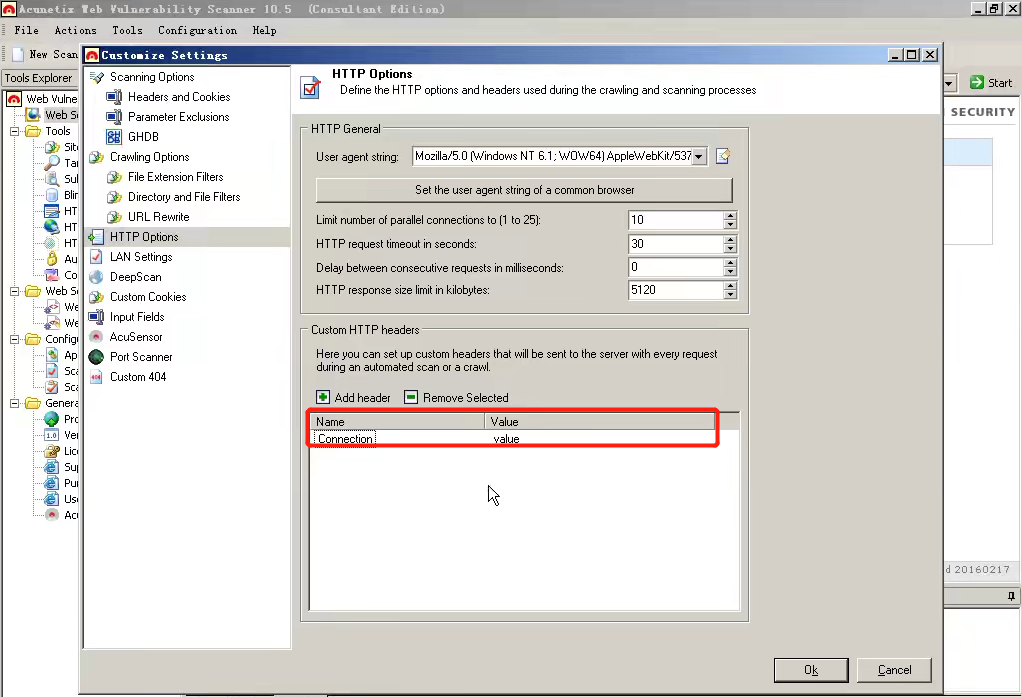Increase HTTP response size limit
Image resolution: width=1022 pixels, height=697 pixels.
click(x=730, y=286)
